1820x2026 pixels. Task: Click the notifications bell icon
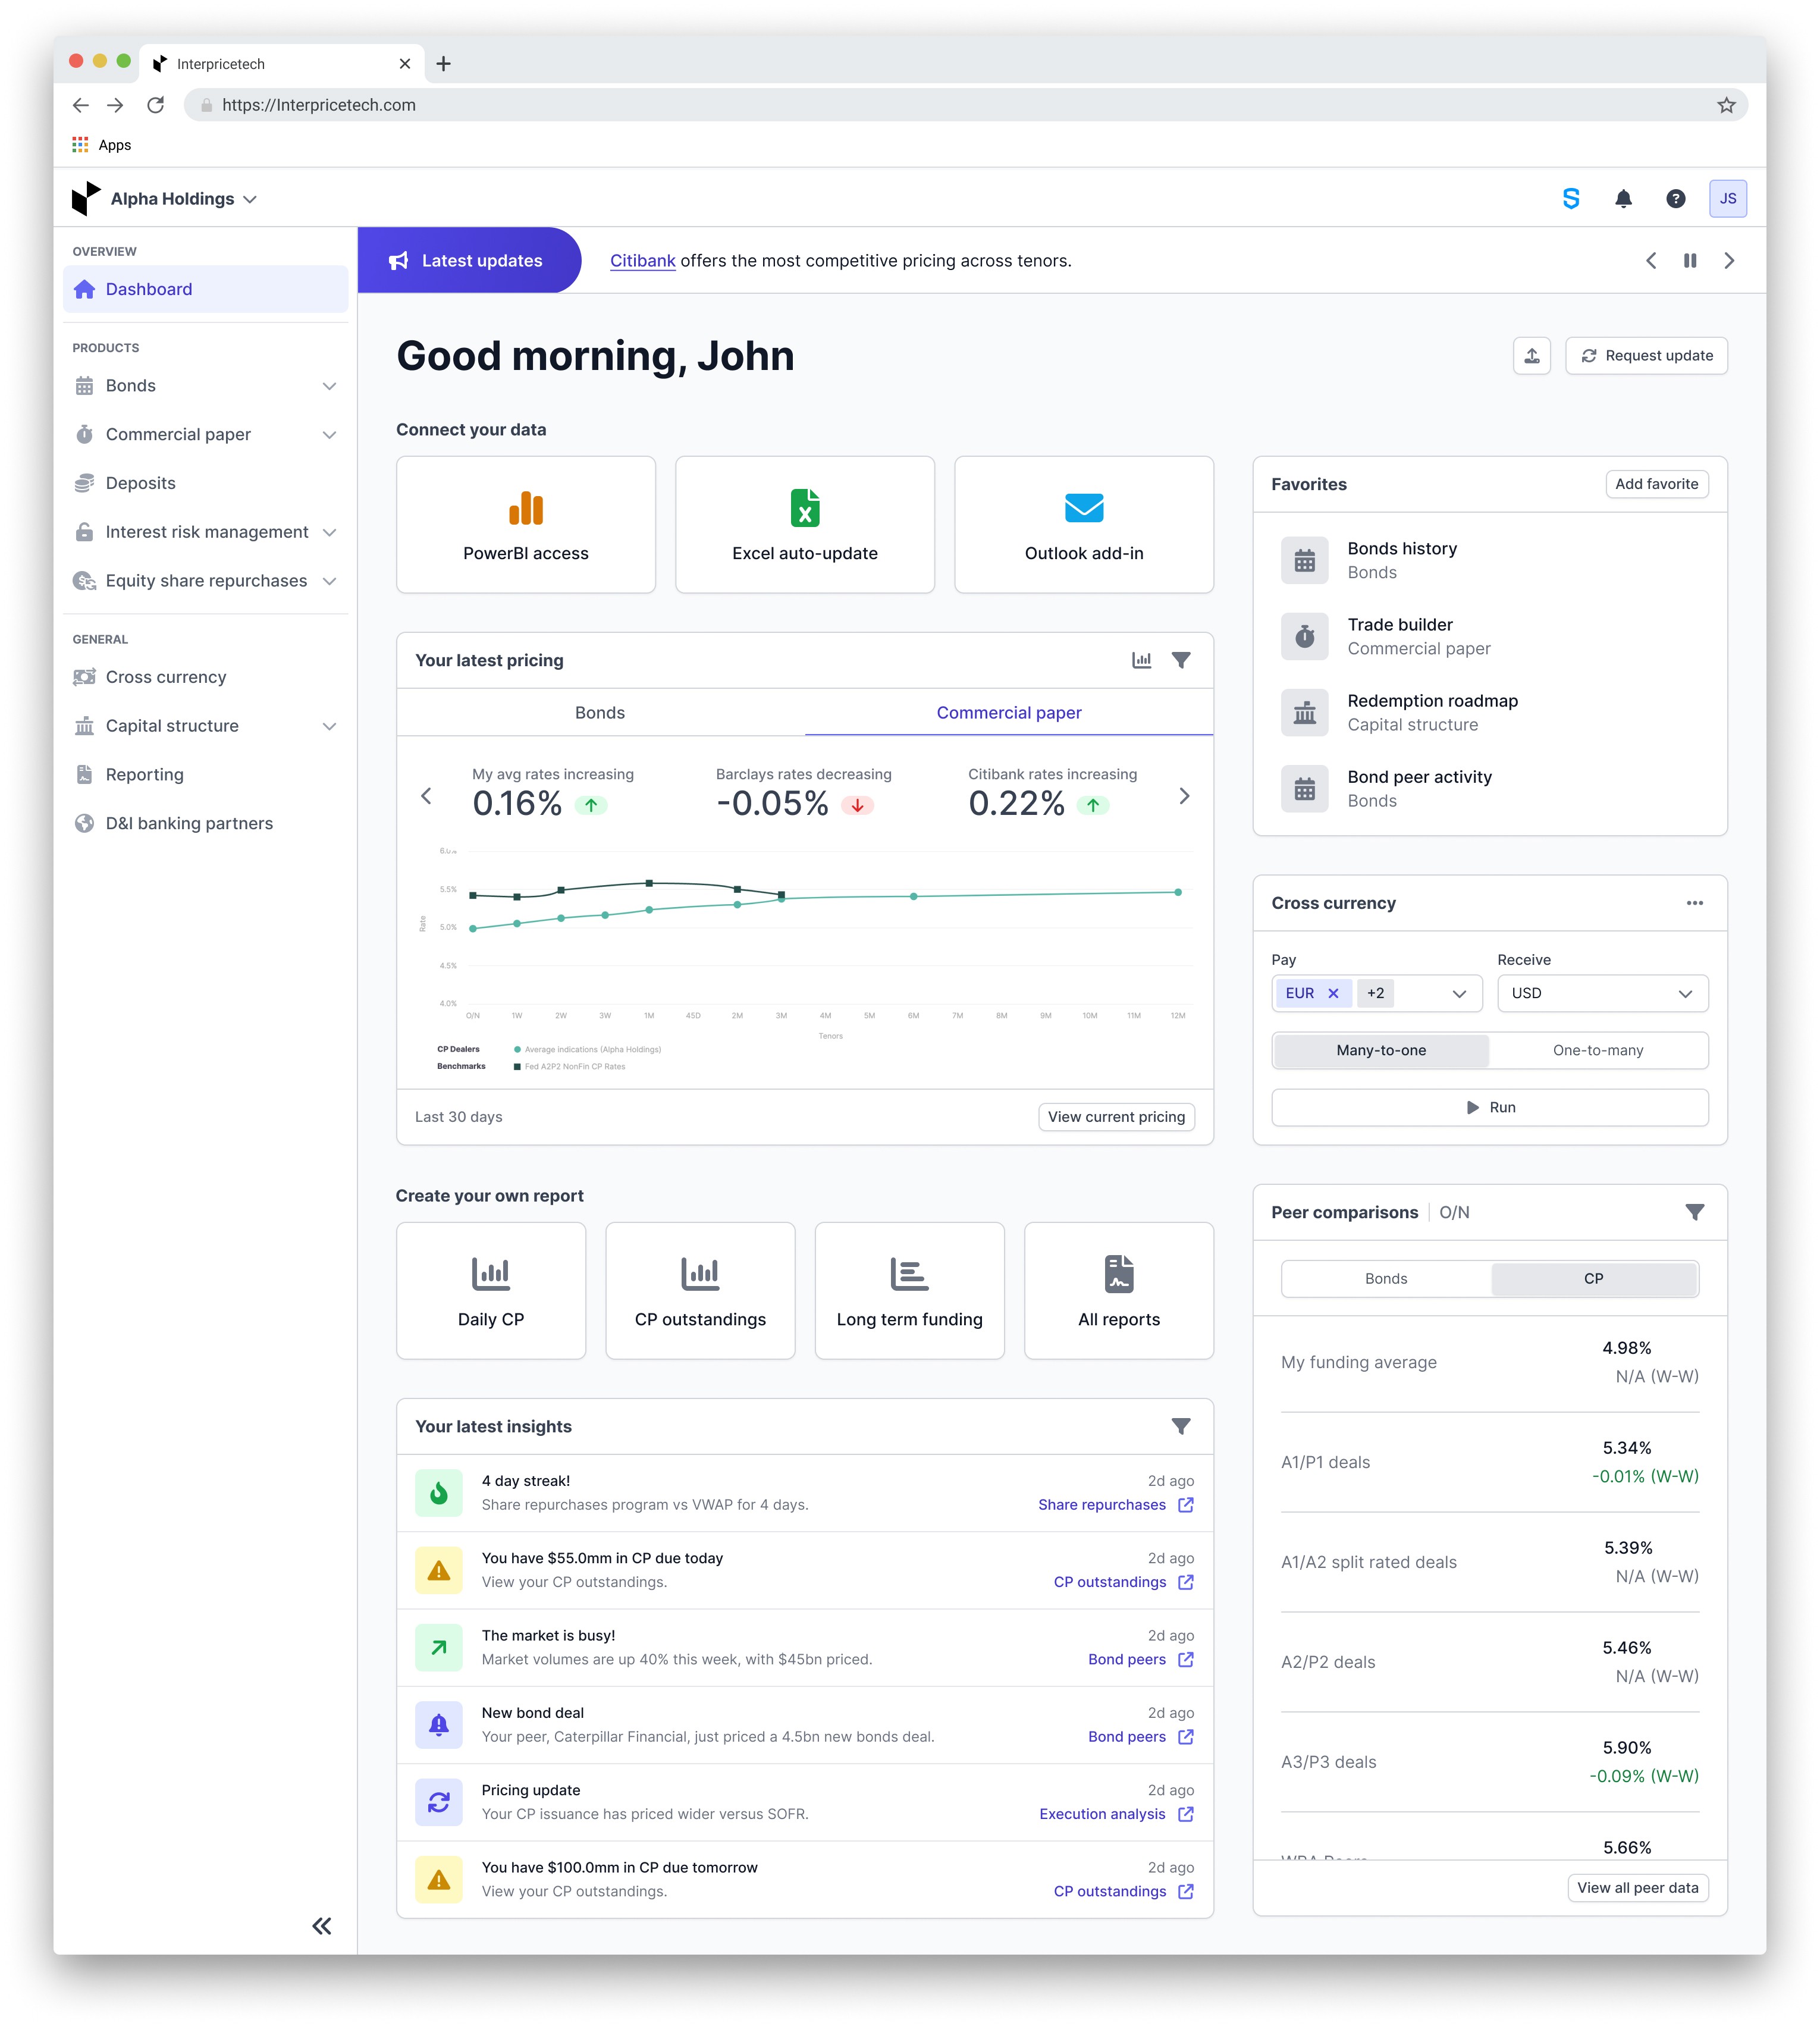pyautogui.click(x=1623, y=199)
